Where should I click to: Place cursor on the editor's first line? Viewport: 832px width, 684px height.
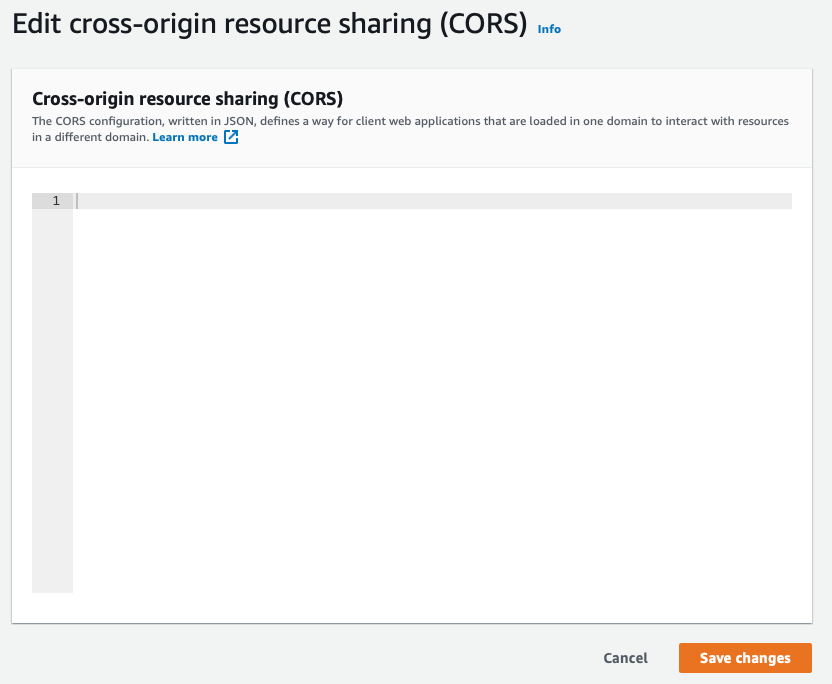tap(432, 201)
